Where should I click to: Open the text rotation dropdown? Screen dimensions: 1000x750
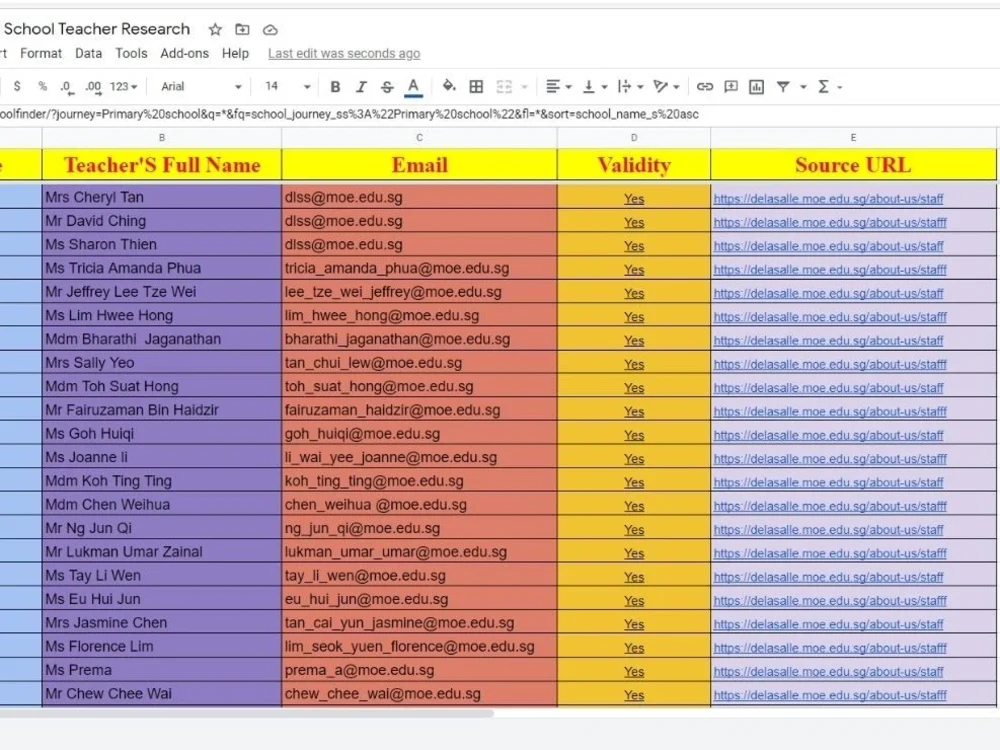point(666,87)
